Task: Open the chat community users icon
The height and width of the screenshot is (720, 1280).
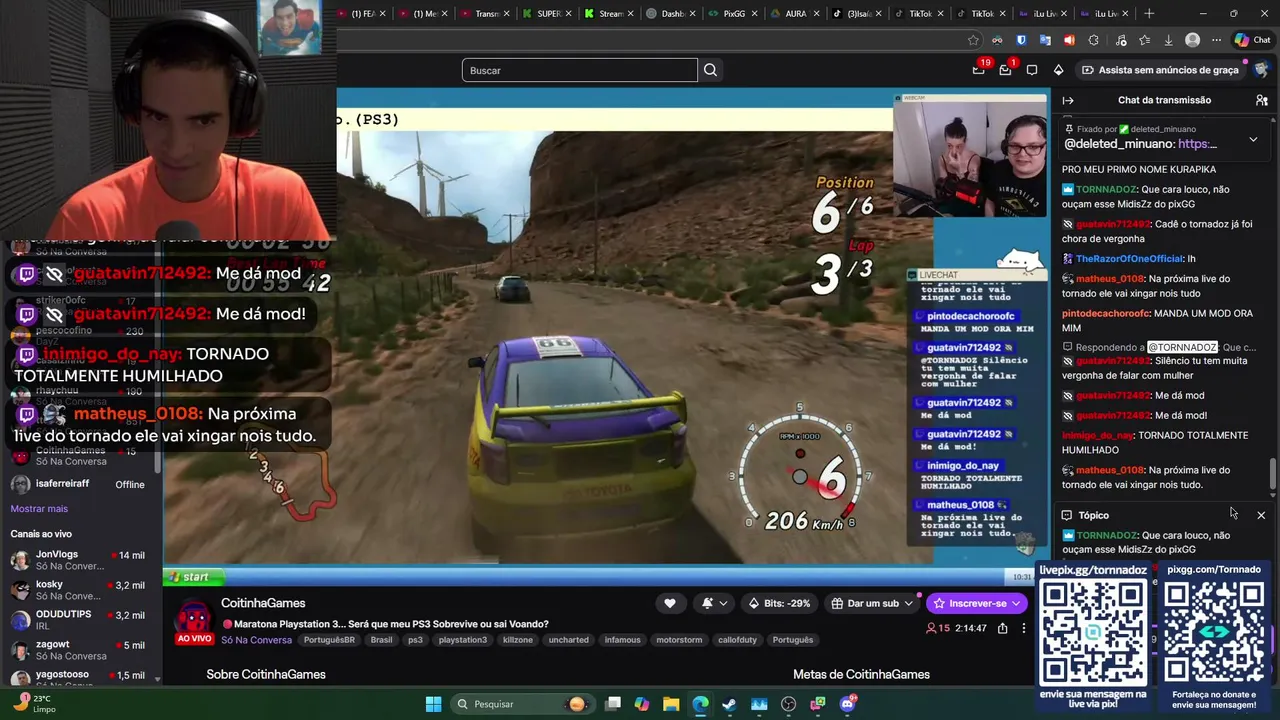Action: [1262, 100]
